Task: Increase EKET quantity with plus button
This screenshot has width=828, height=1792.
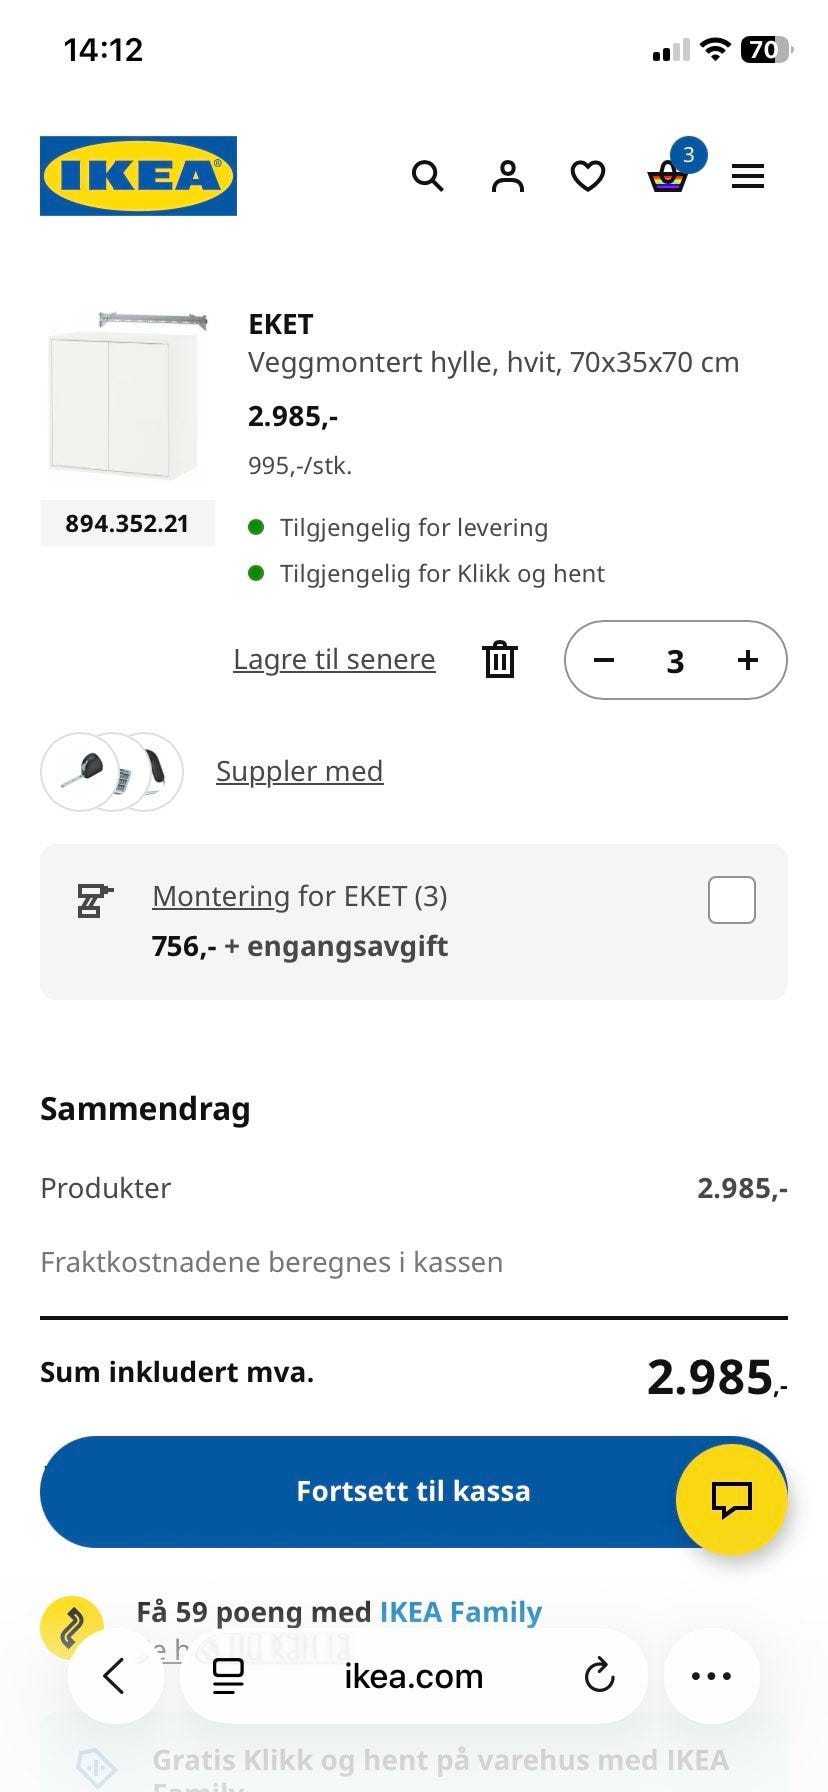Action: (748, 660)
